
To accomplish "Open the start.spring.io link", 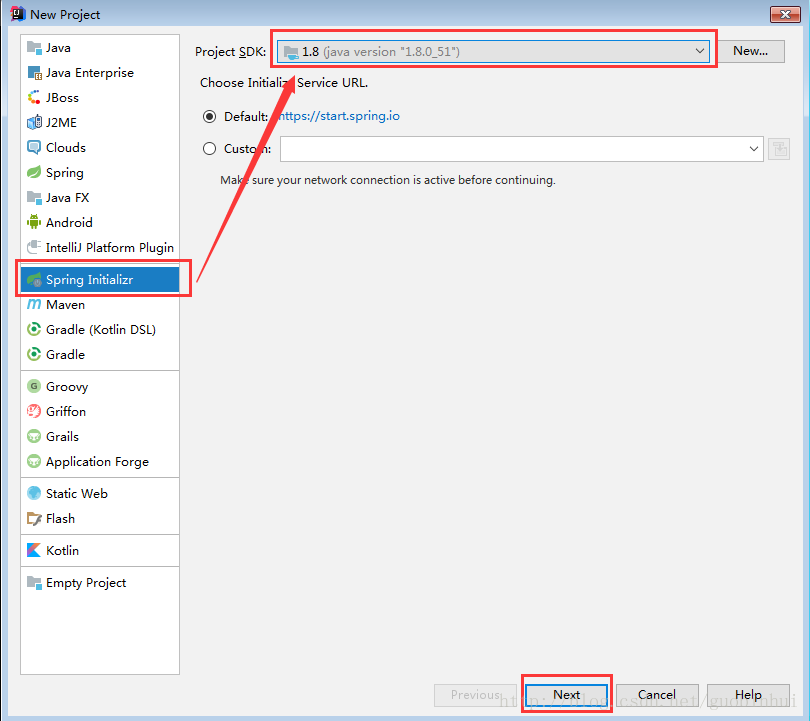I will [339, 116].
